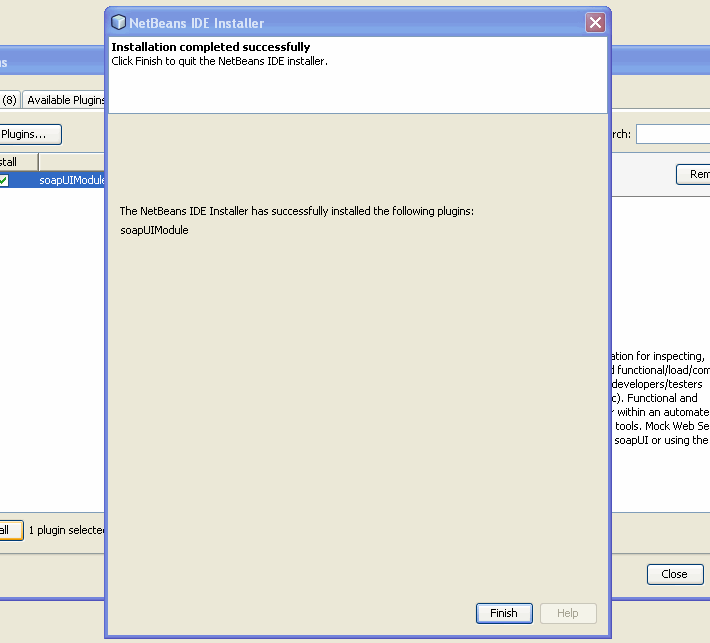
Task: Click the Plugins... button in Plugins window
Action: 30,134
